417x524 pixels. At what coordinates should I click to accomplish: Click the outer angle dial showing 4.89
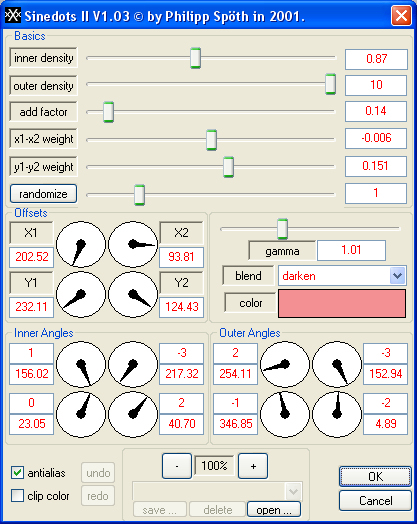click(x=337, y=414)
